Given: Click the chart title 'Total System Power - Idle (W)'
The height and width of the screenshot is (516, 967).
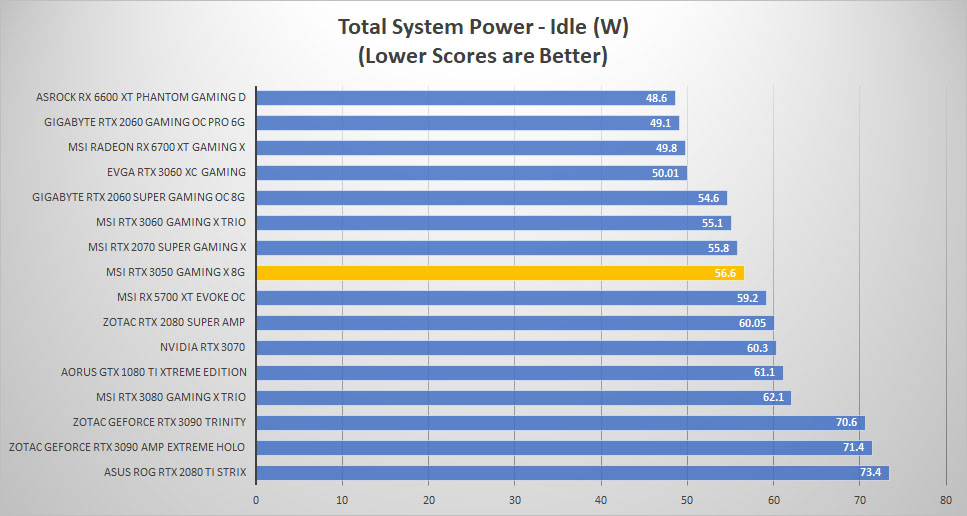Looking at the screenshot, I should [x=483, y=27].
